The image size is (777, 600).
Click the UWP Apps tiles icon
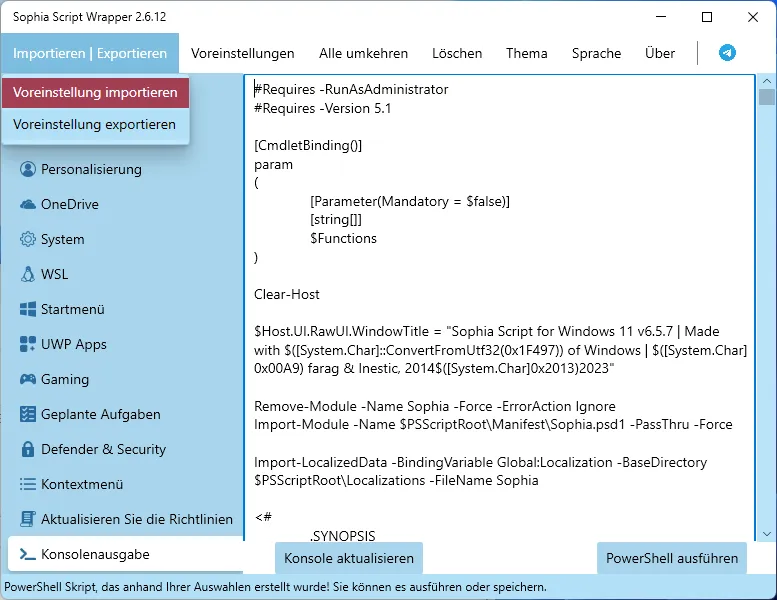(x=28, y=344)
